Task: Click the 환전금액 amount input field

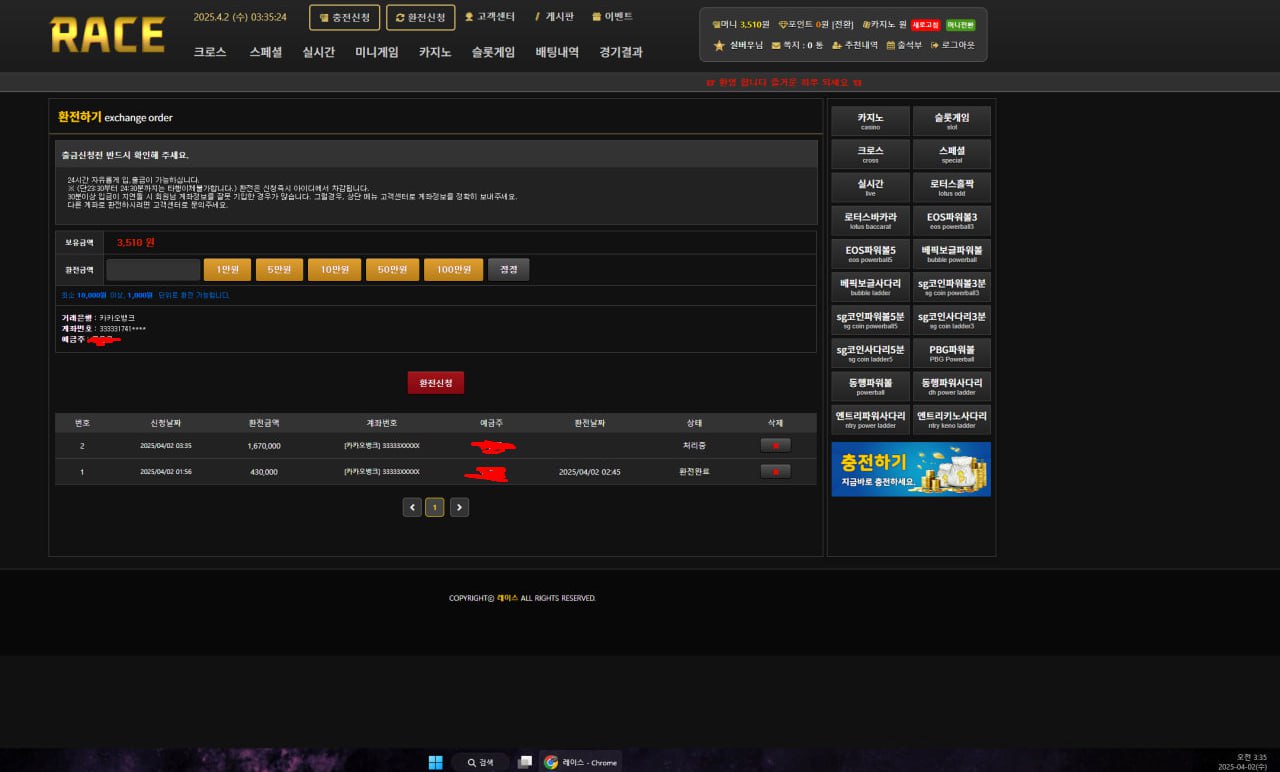Action: (x=153, y=270)
